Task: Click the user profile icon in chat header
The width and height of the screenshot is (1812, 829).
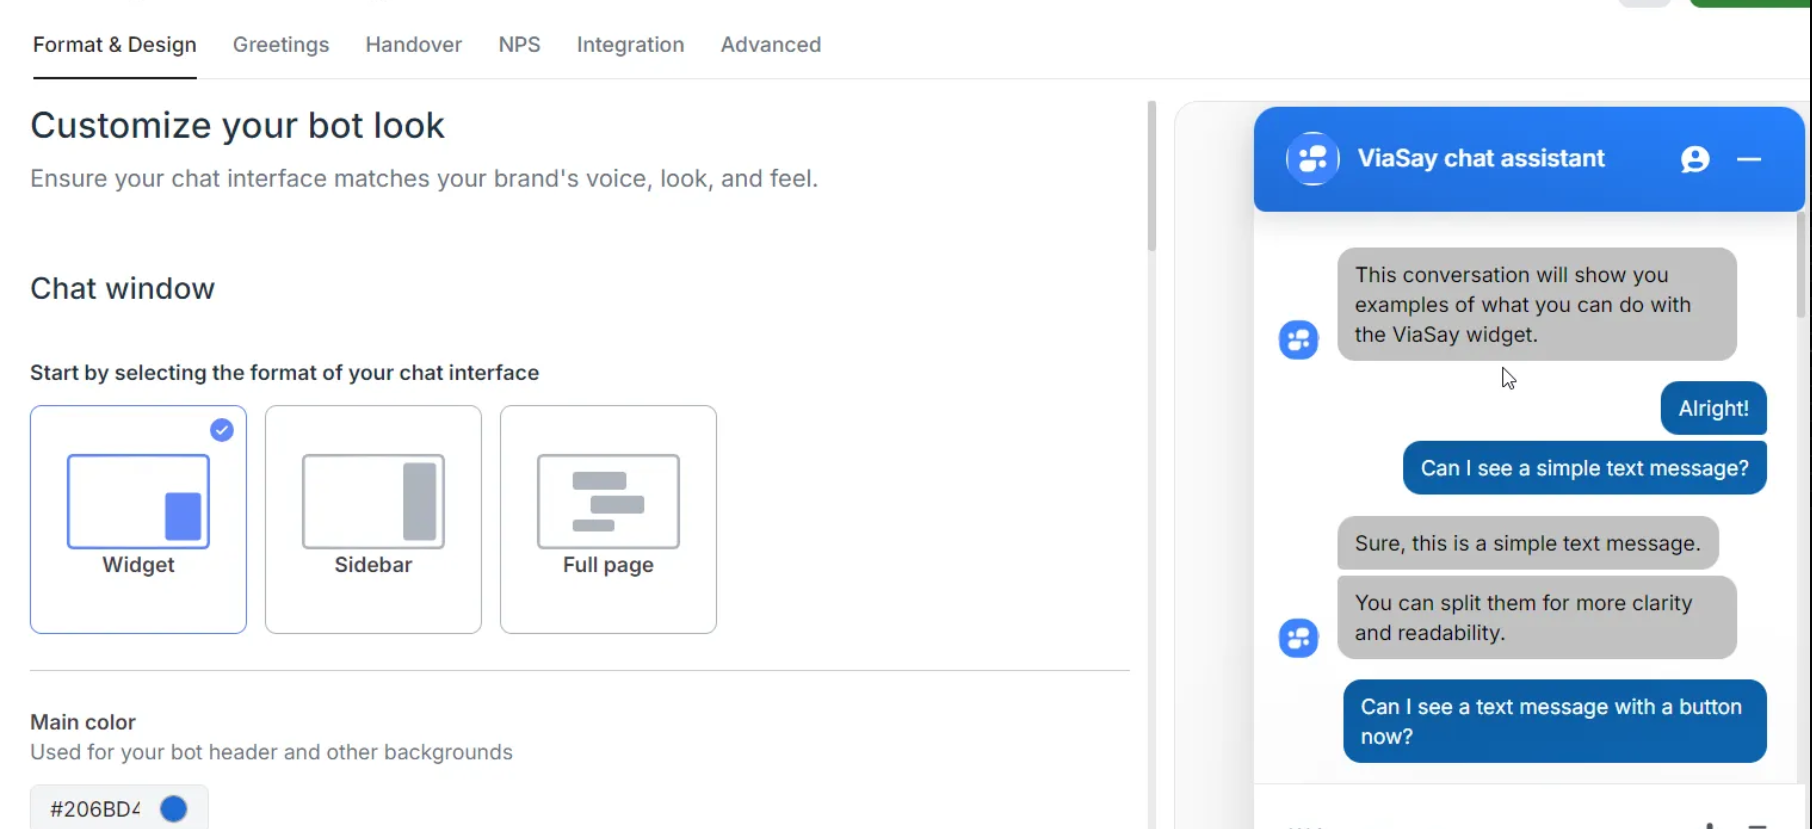Action: pos(1695,159)
